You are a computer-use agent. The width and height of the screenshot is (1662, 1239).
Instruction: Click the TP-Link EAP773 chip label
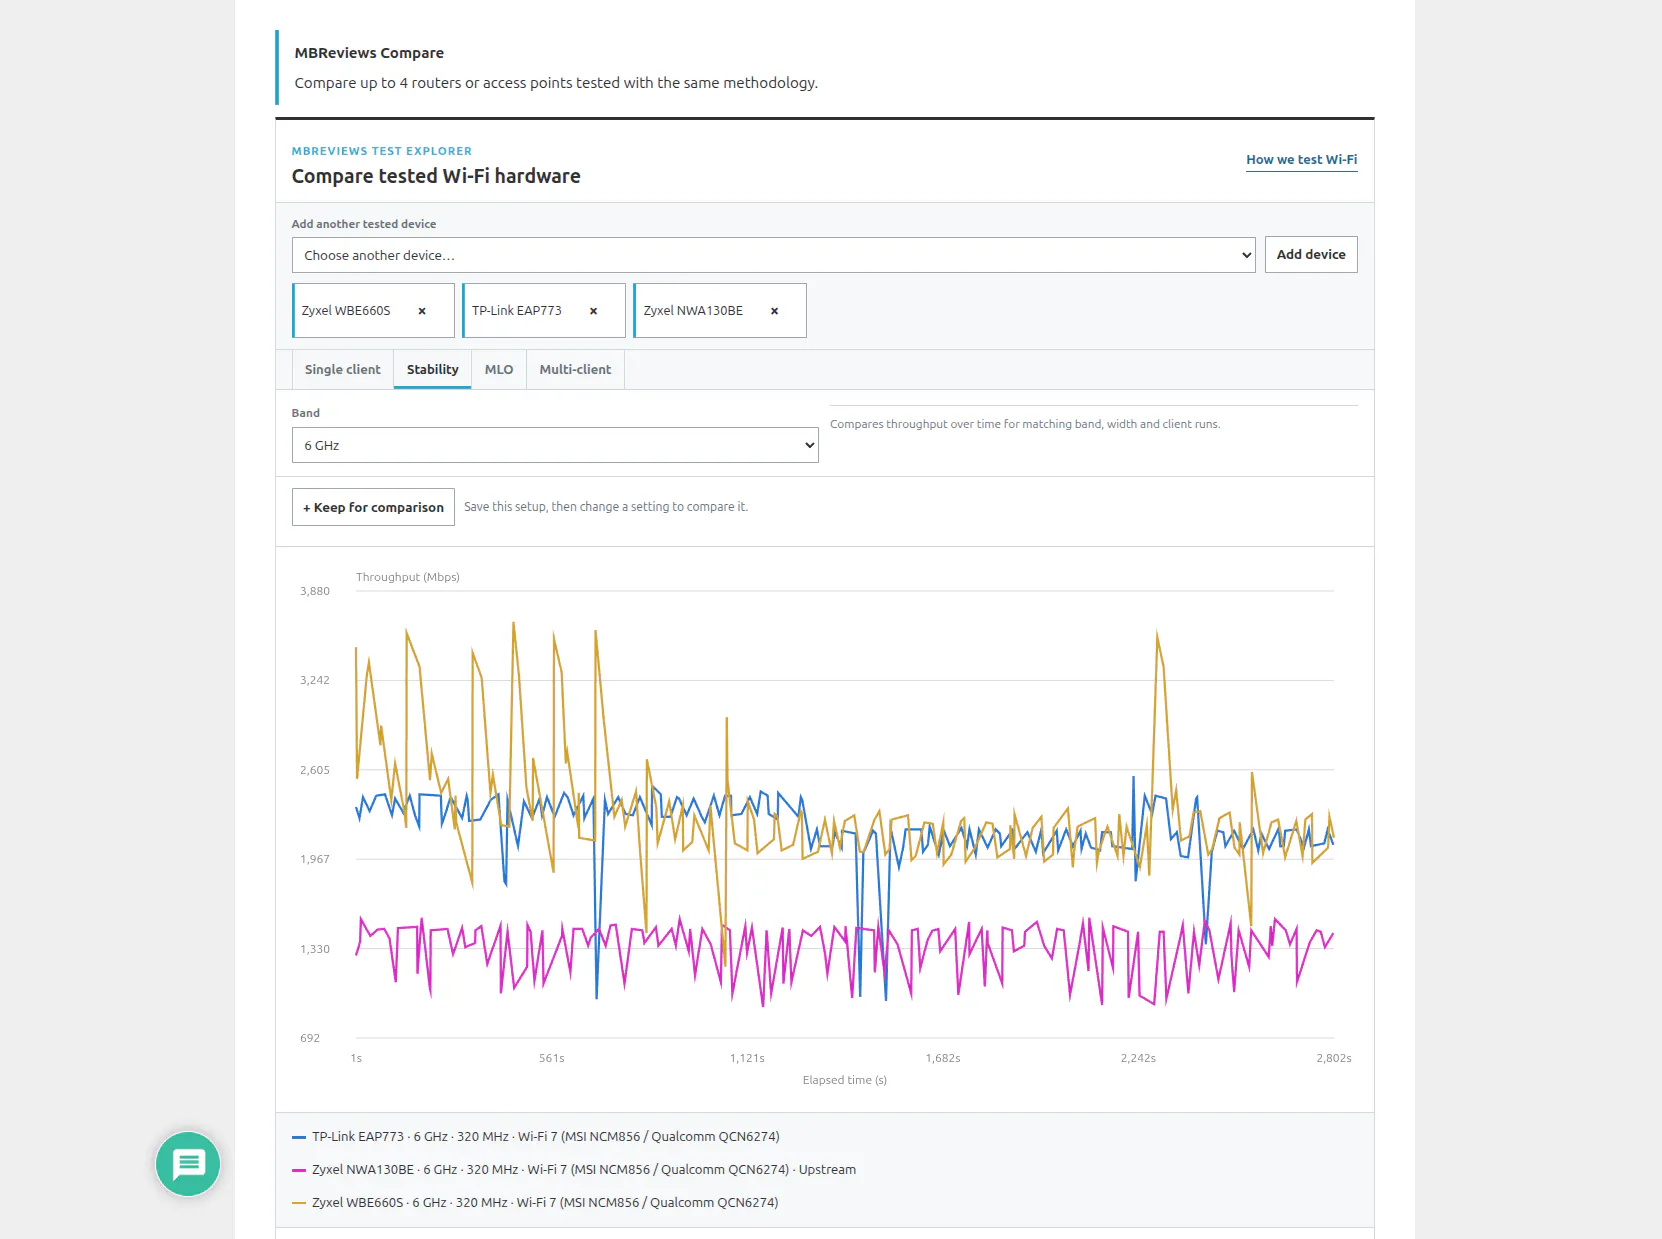(x=517, y=311)
